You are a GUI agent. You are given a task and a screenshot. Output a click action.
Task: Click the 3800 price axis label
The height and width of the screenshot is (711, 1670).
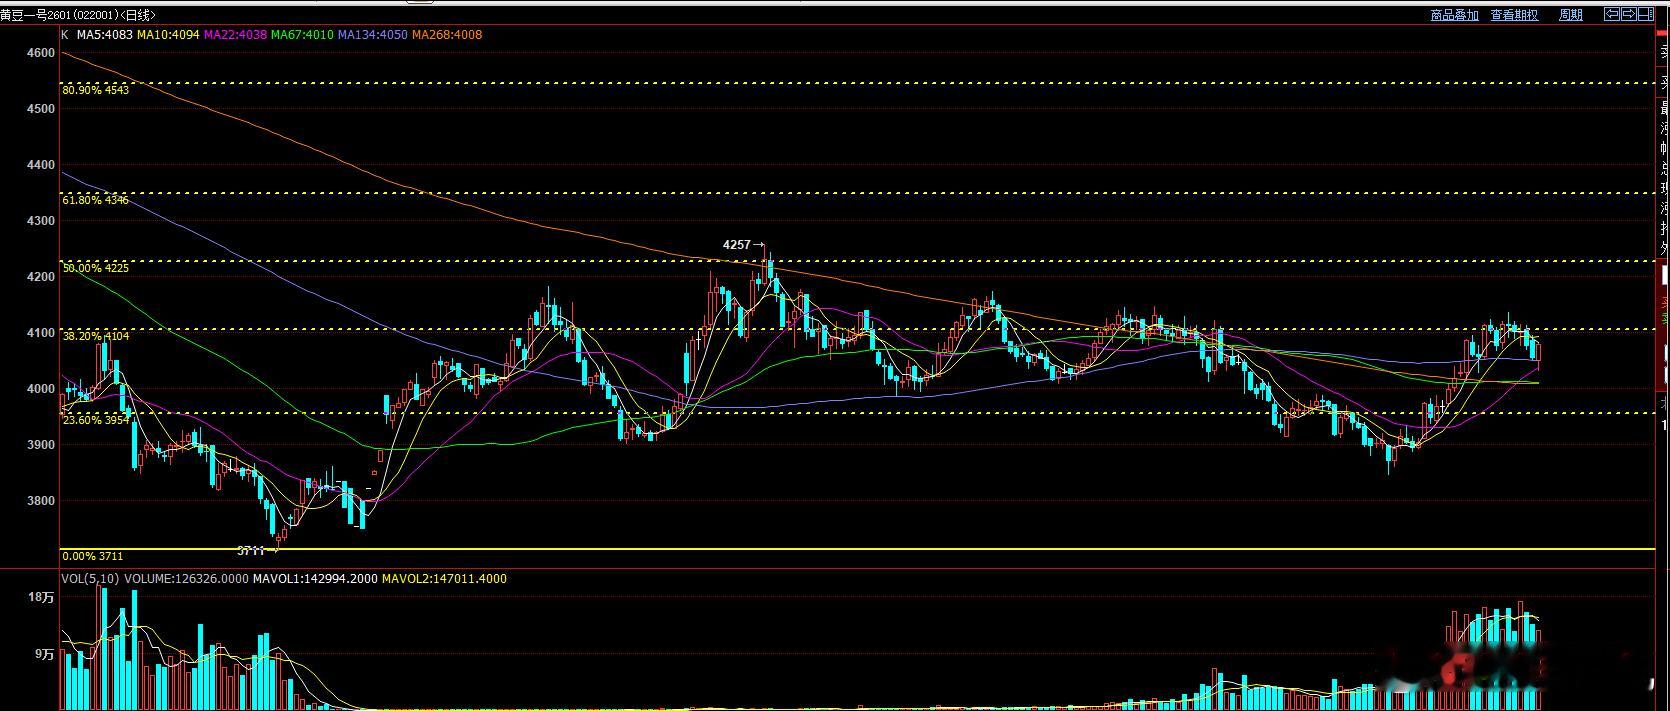pos(41,500)
